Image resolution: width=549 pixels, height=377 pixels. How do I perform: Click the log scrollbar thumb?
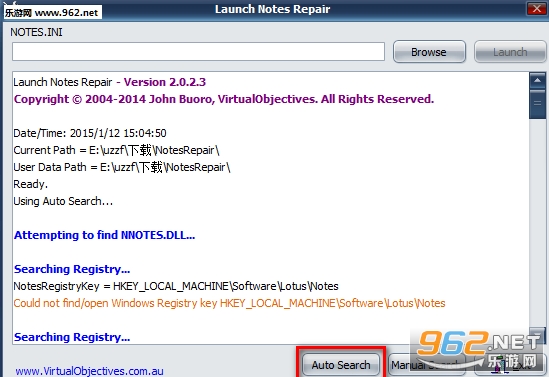[537, 104]
